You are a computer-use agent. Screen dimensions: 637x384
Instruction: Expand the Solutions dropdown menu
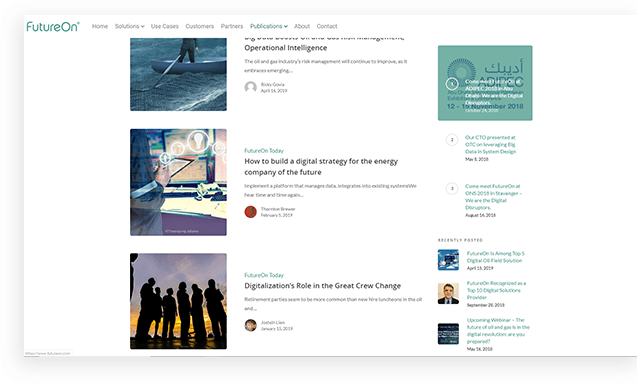129,26
